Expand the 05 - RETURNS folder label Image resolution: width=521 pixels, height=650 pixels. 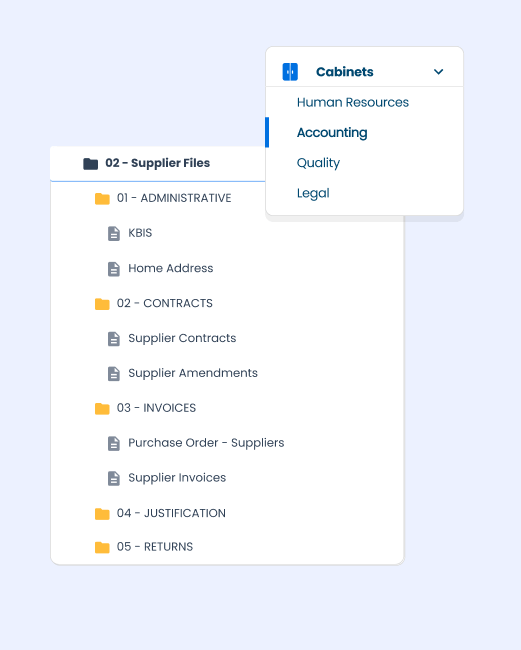click(x=155, y=547)
